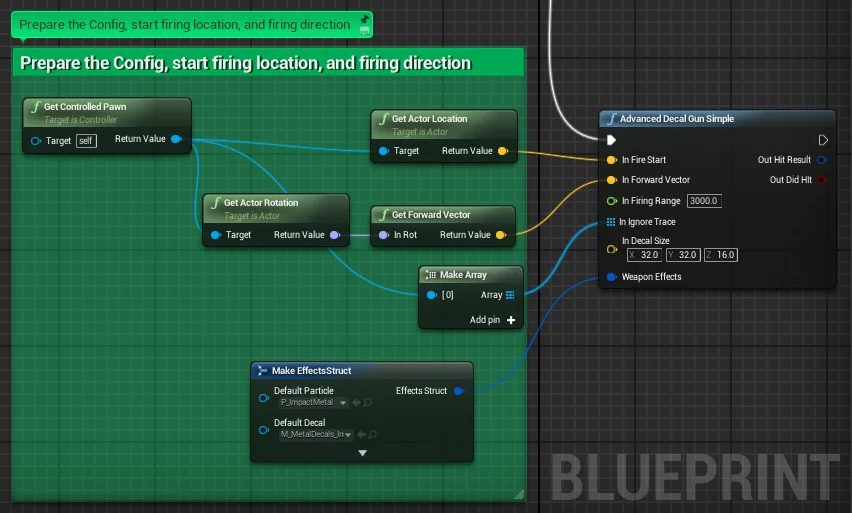
Task: Click the In Forward Vector pin
Action: 611,180
